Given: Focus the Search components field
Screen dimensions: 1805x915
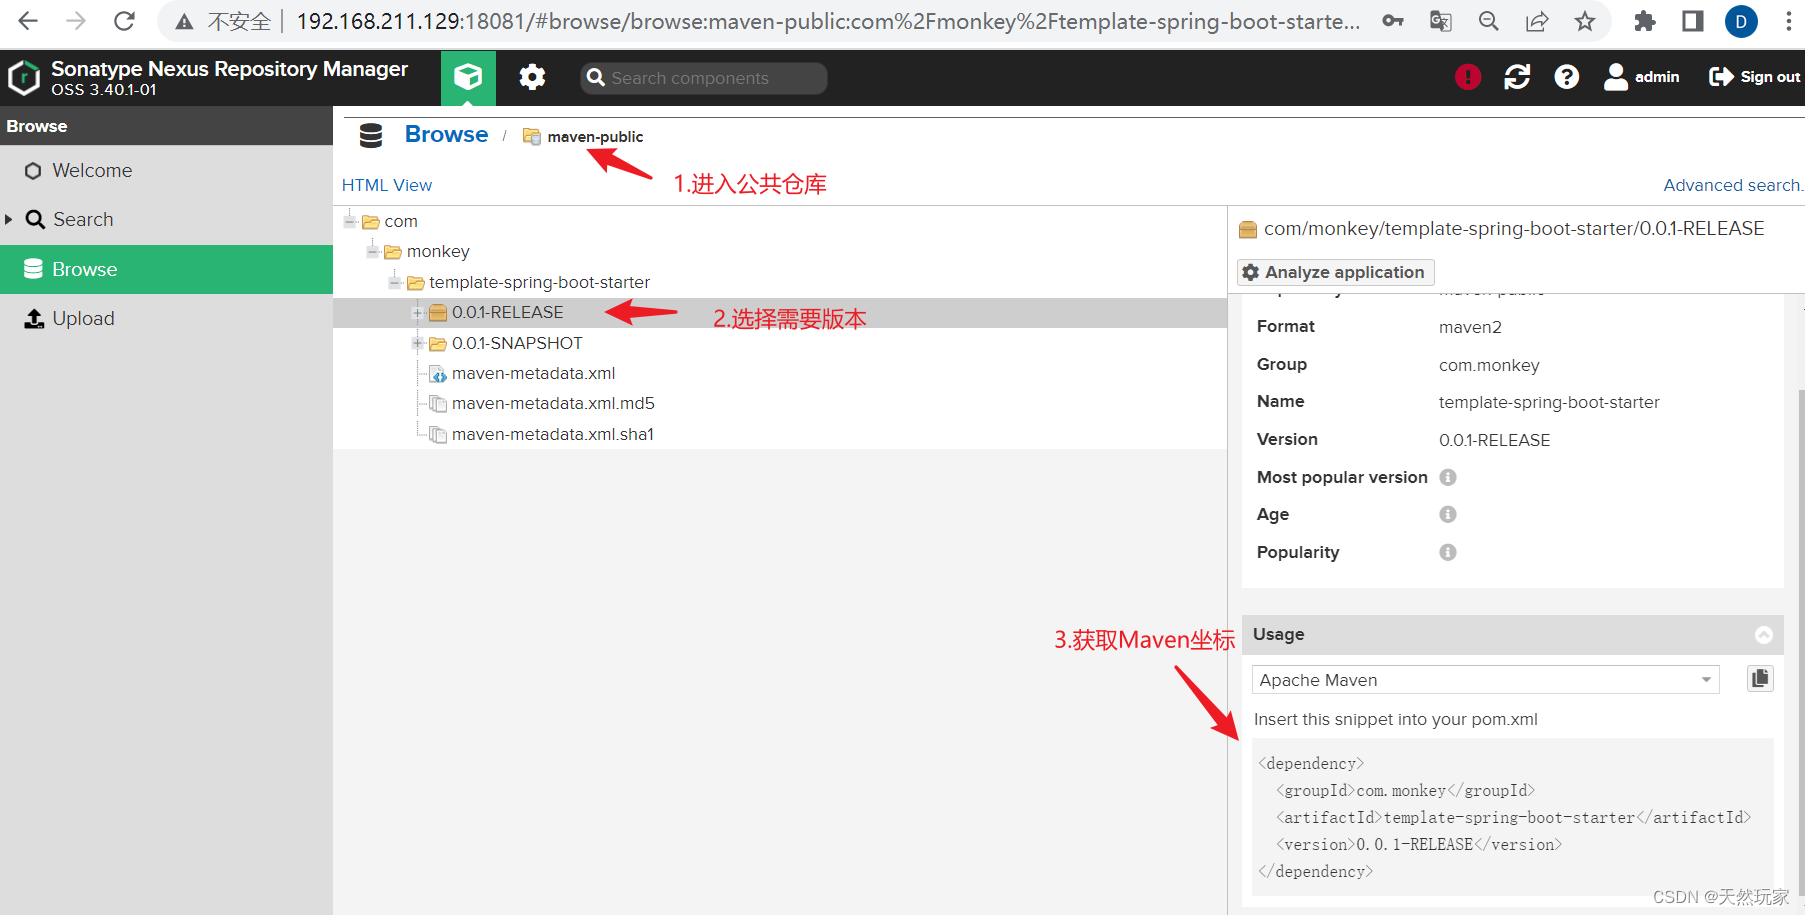Looking at the screenshot, I should tap(703, 78).
